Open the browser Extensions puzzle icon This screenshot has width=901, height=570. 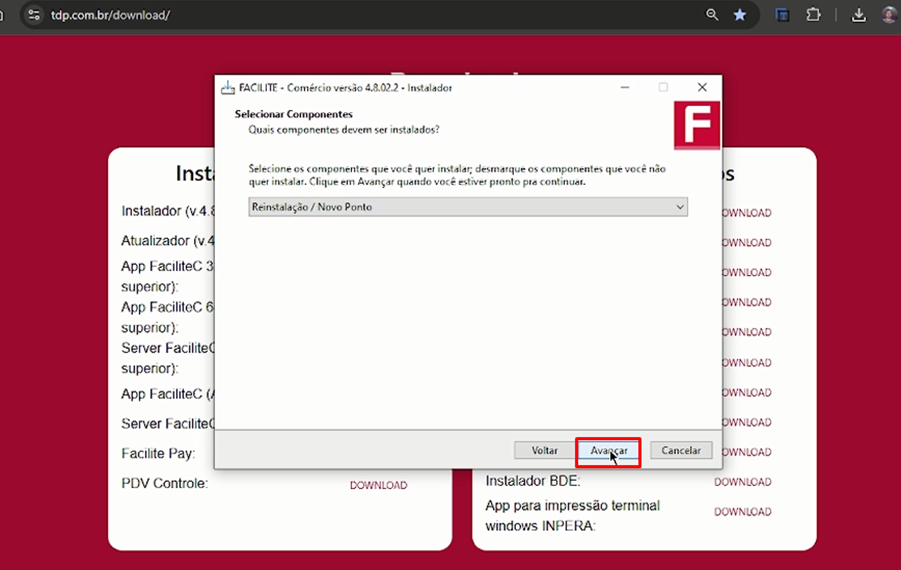(x=813, y=15)
